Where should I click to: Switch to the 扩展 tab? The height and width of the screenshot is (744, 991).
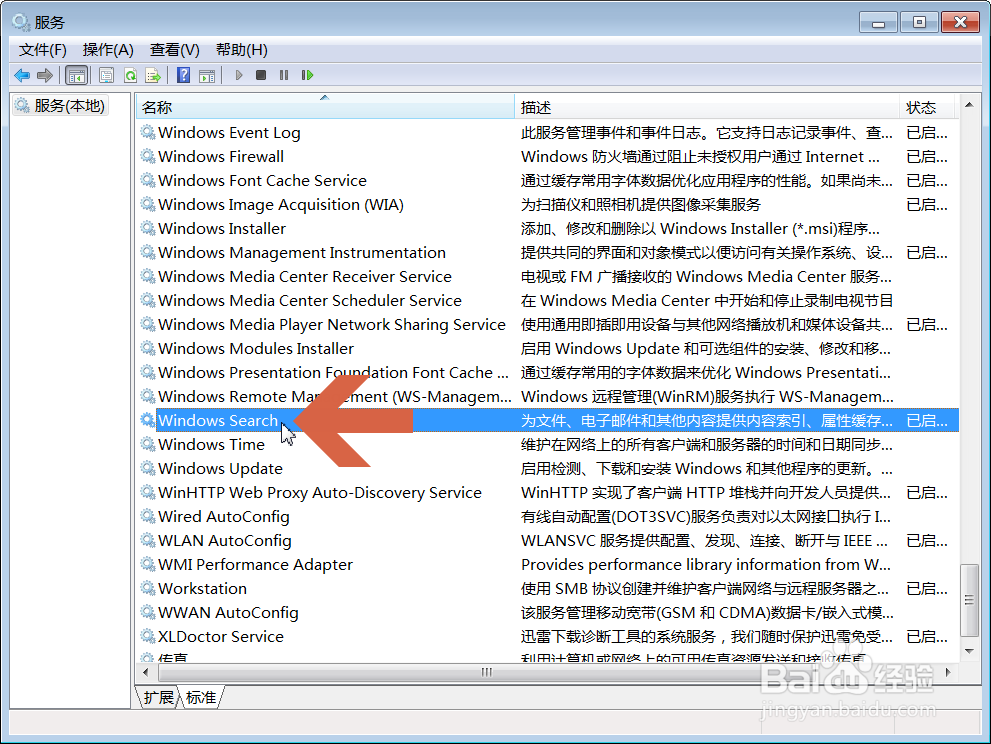point(158,697)
